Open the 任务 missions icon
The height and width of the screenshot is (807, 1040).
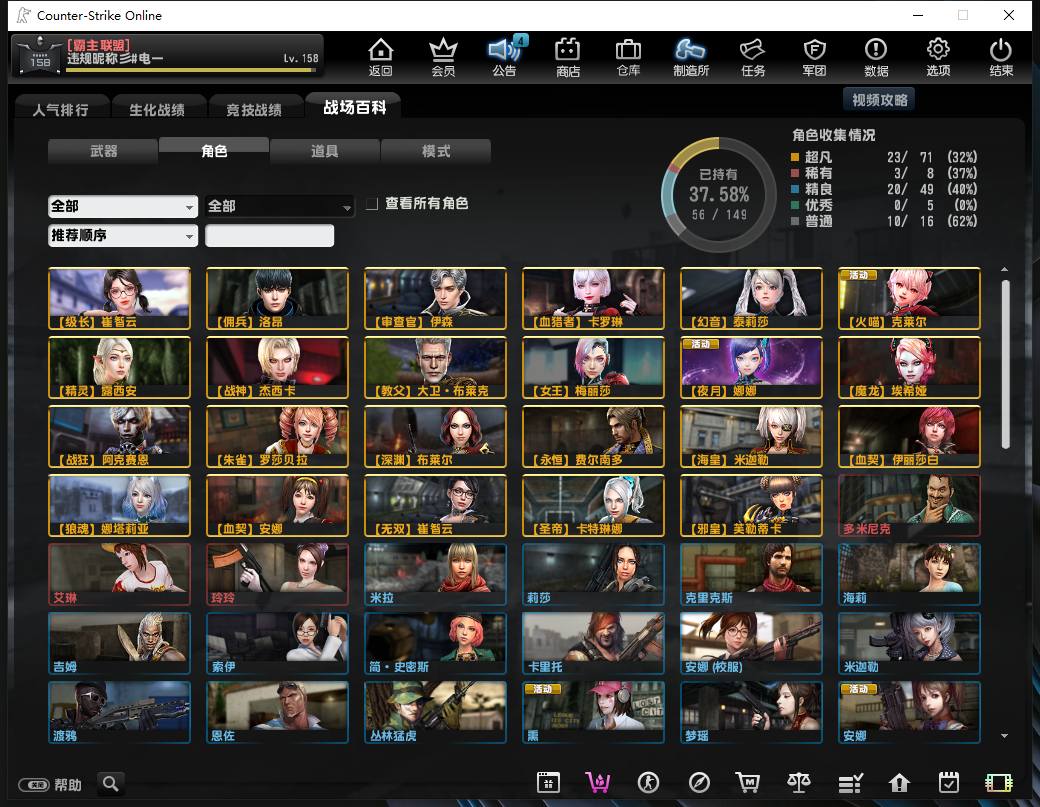click(753, 57)
